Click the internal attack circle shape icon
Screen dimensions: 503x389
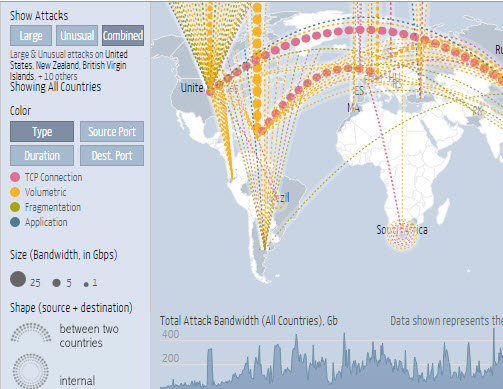(x=31, y=371)
